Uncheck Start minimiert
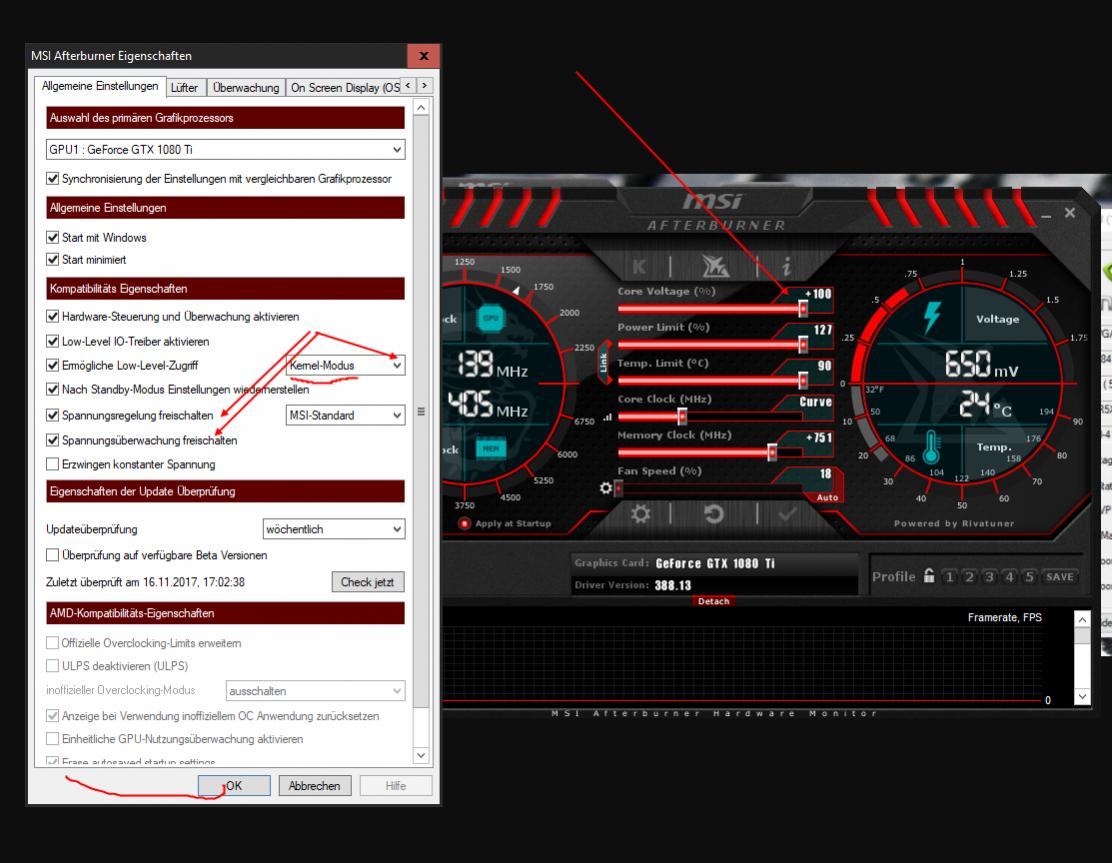 pos(52,260)
